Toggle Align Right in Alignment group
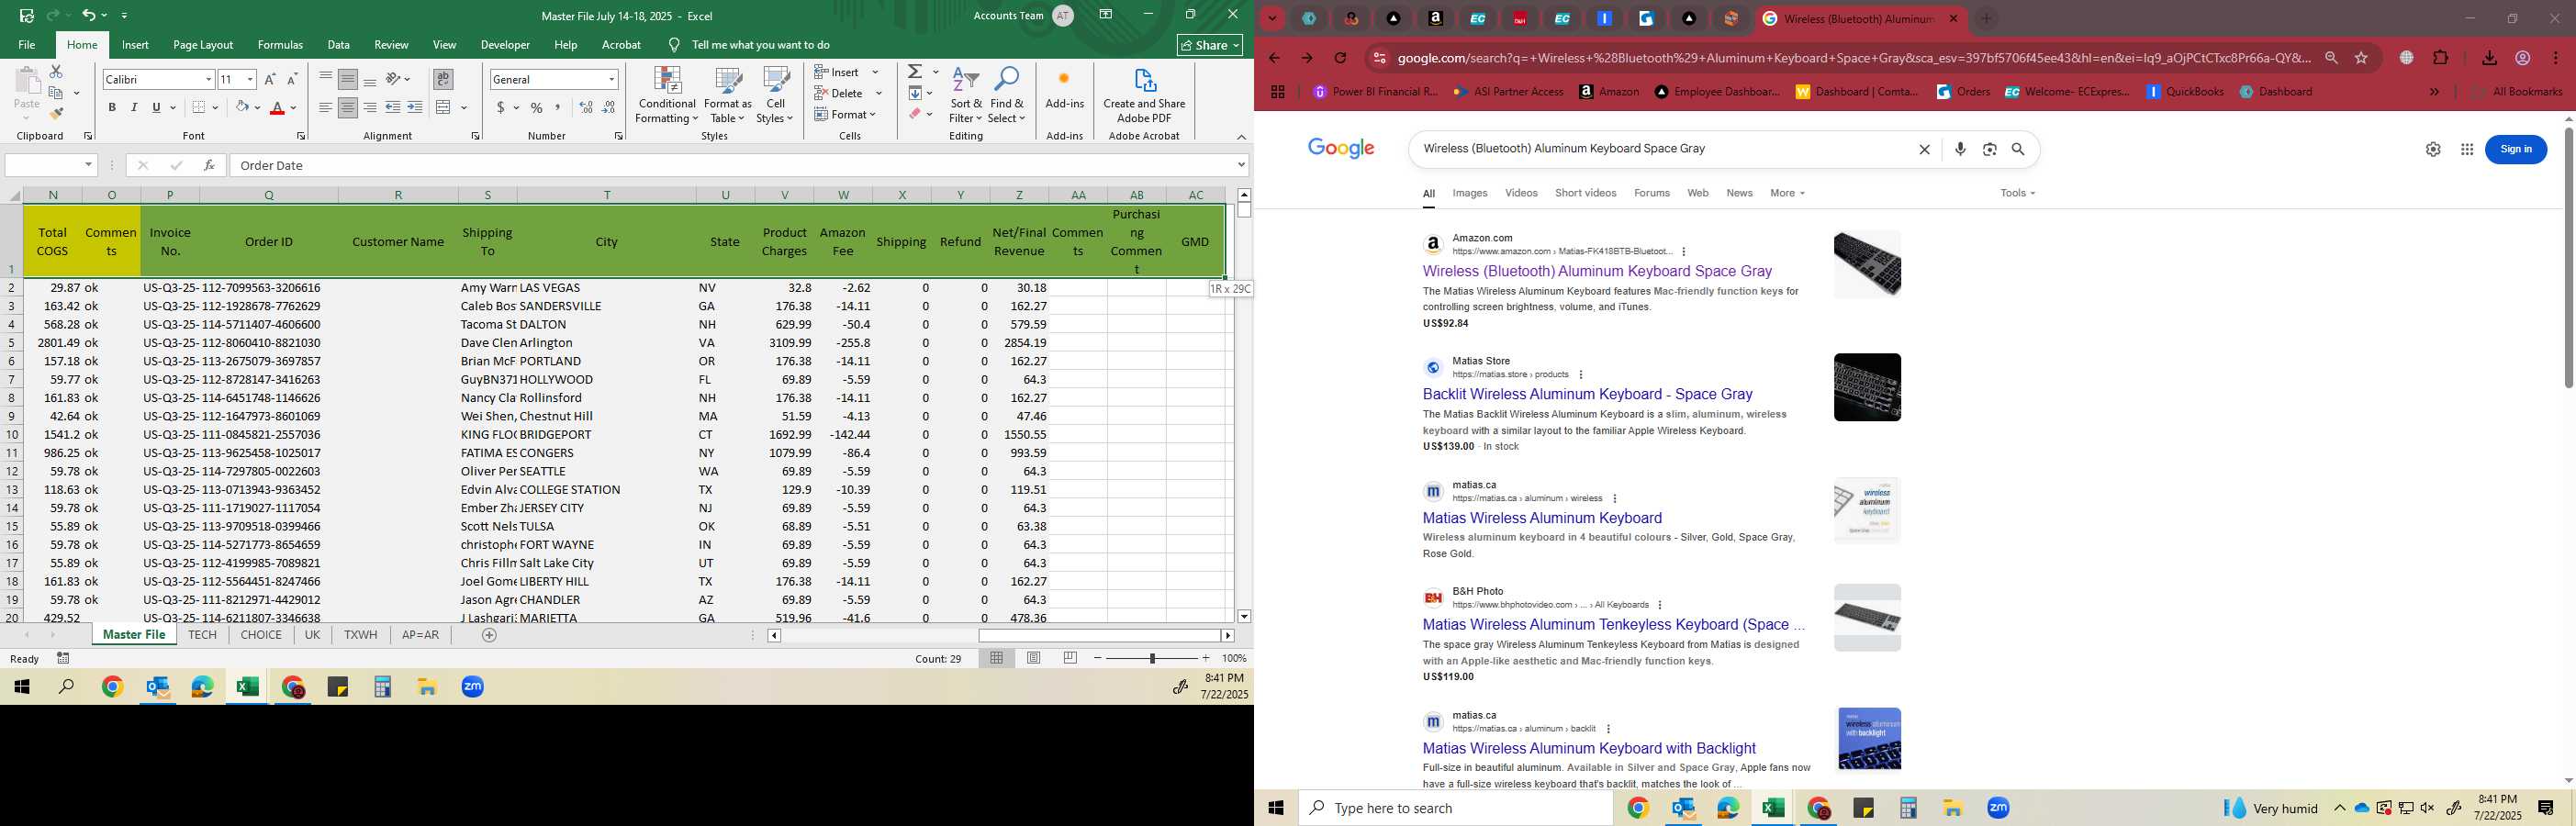 [x=370, y=107]
